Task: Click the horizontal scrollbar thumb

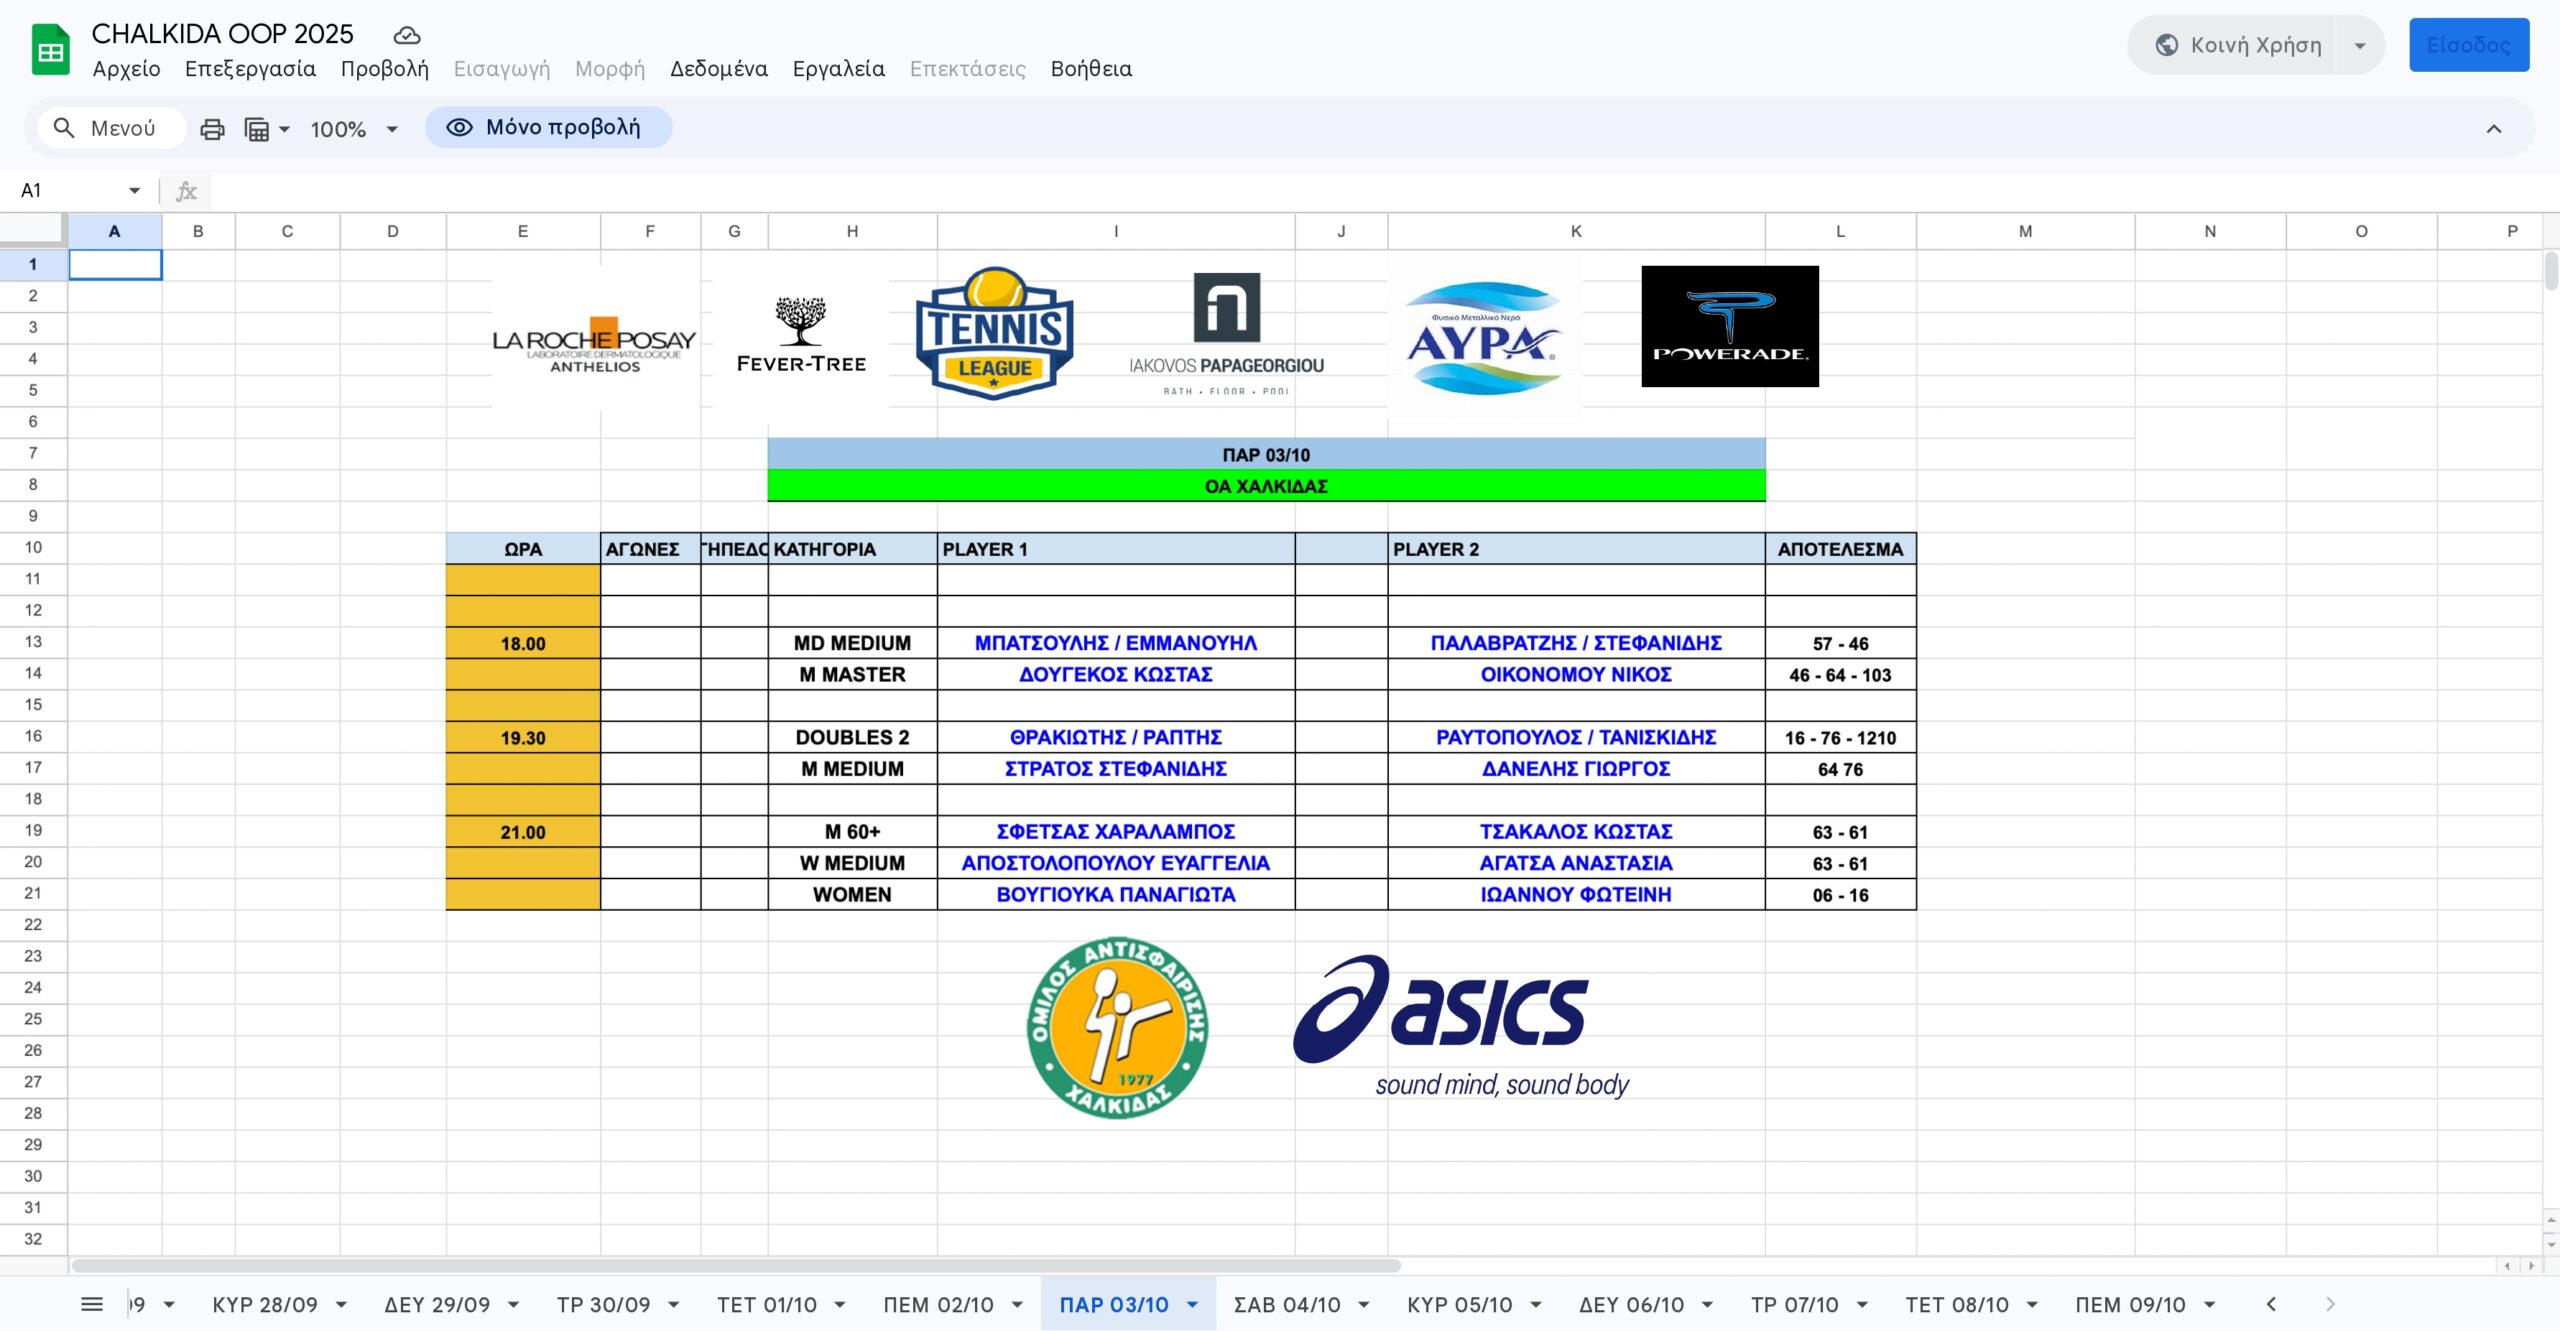Action: point(735,1265)
